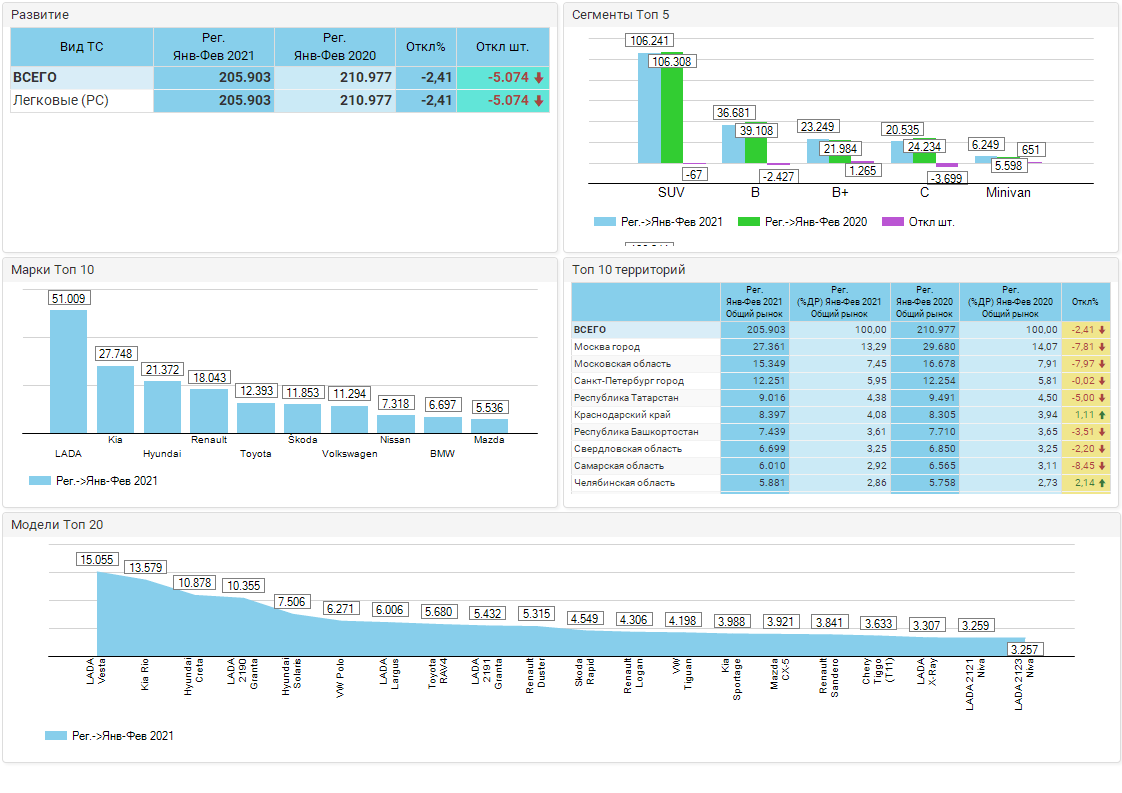Click red down arrow in Москва город row

(x=1102, y=347)
